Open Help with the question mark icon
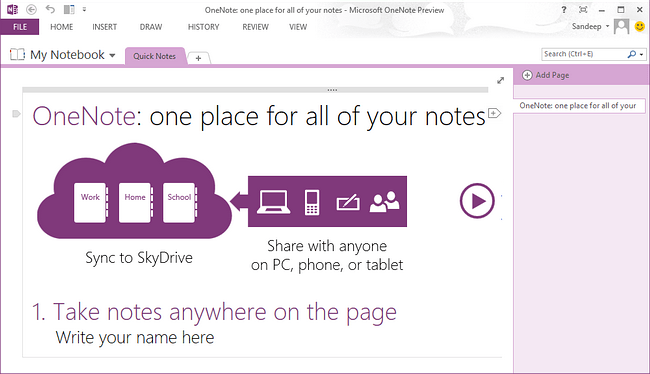 tap(564, 10)
